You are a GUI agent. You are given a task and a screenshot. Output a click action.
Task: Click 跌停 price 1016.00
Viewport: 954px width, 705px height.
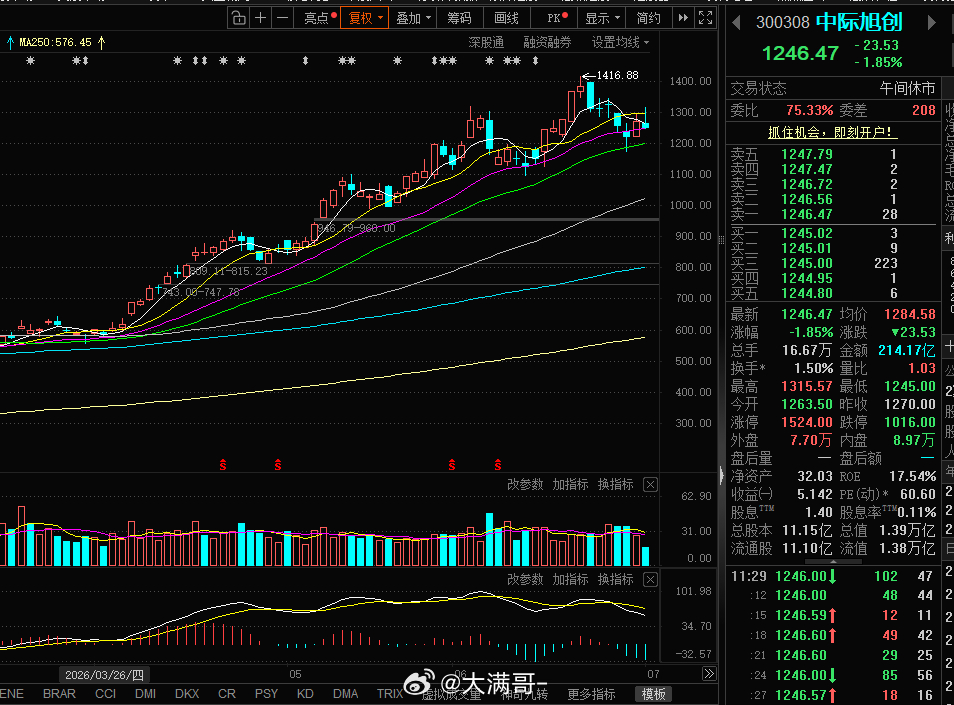click(x=910, y=422)
